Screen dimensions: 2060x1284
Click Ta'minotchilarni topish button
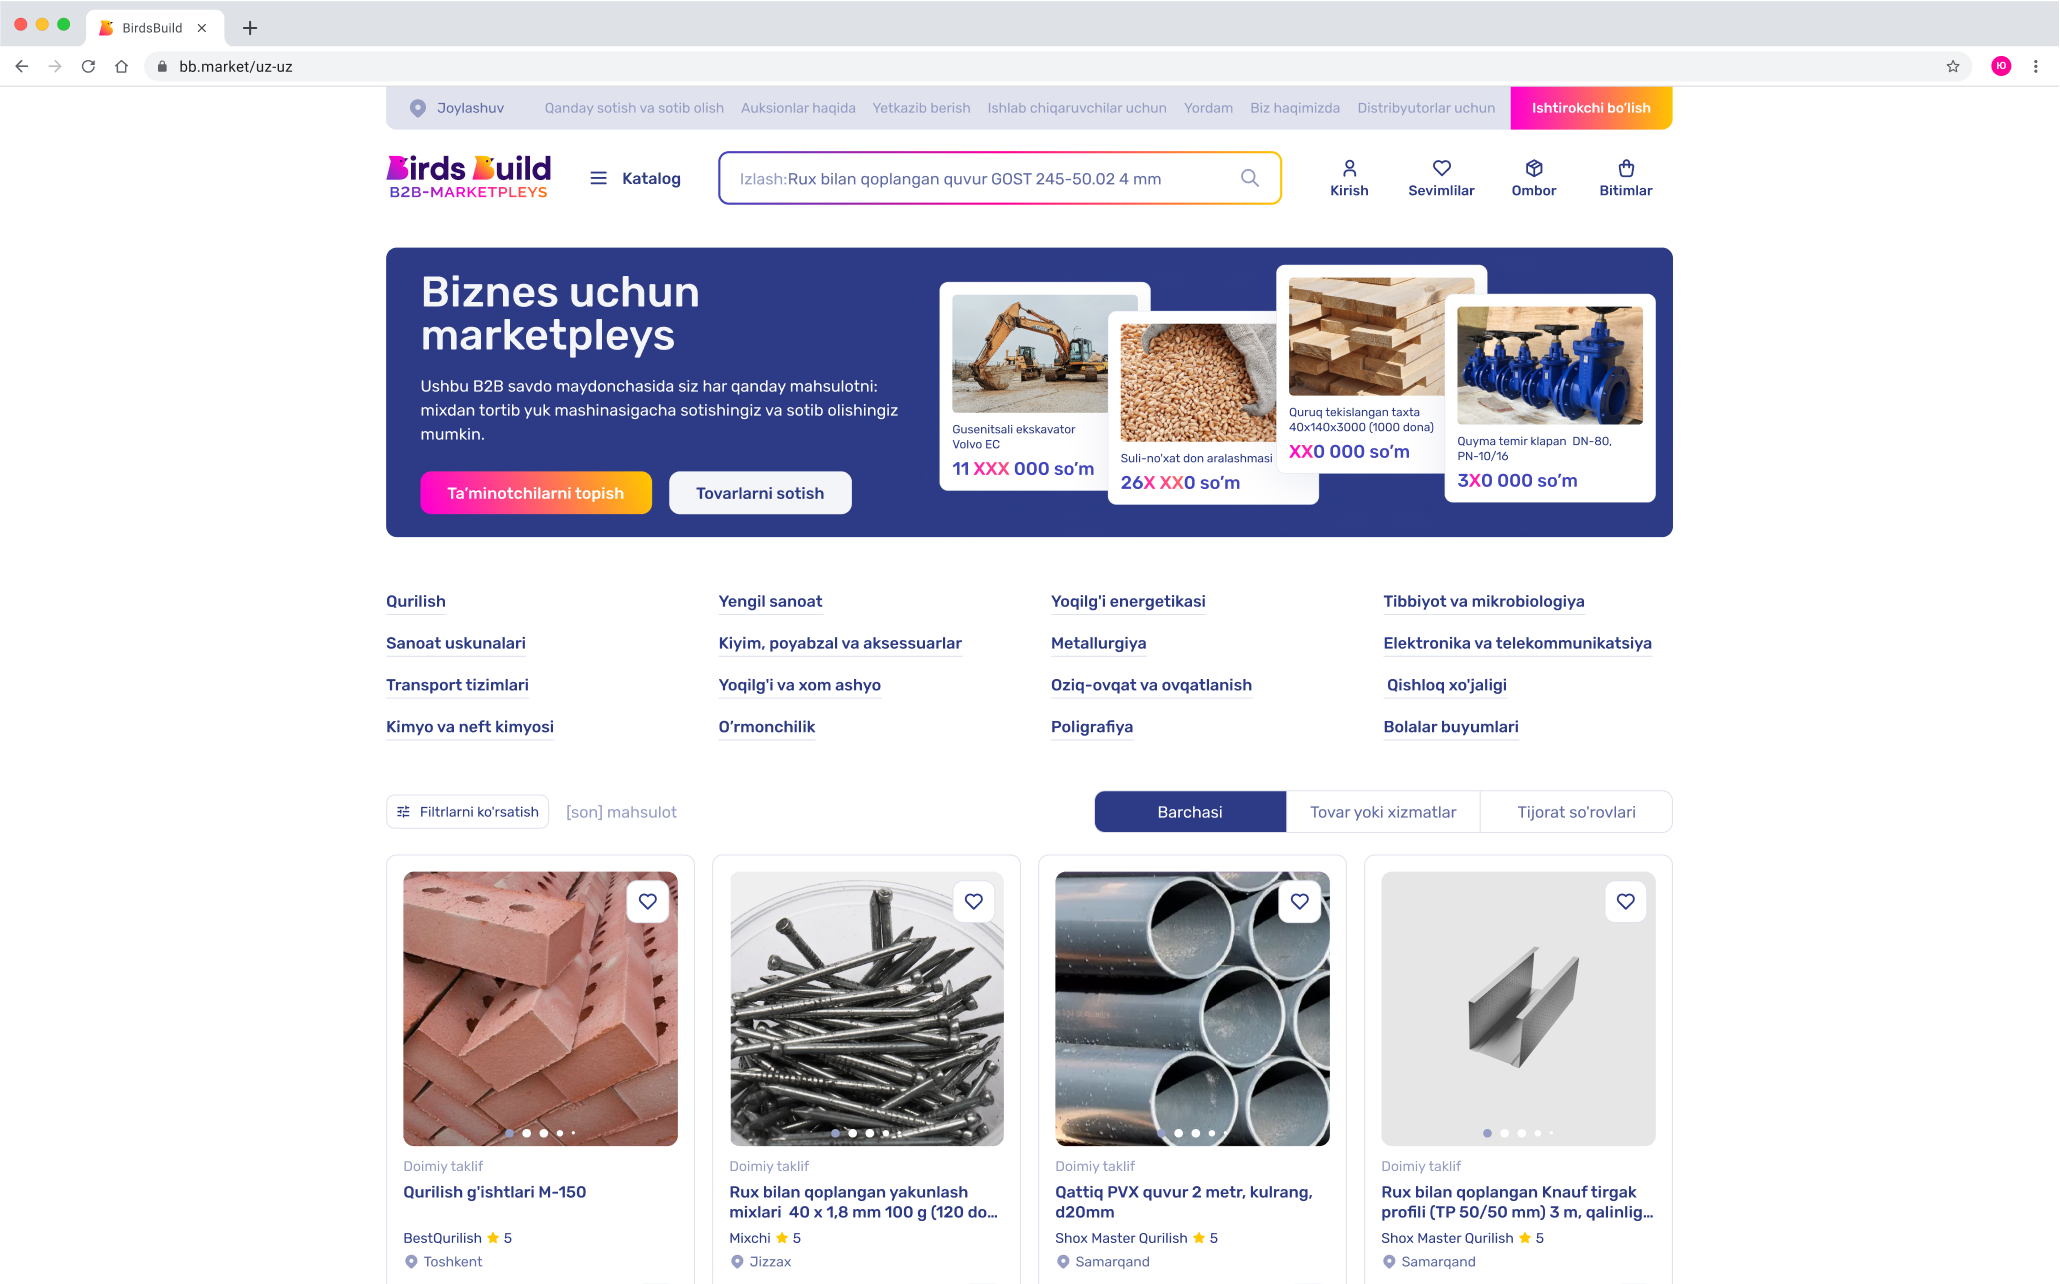pos(536,493)
